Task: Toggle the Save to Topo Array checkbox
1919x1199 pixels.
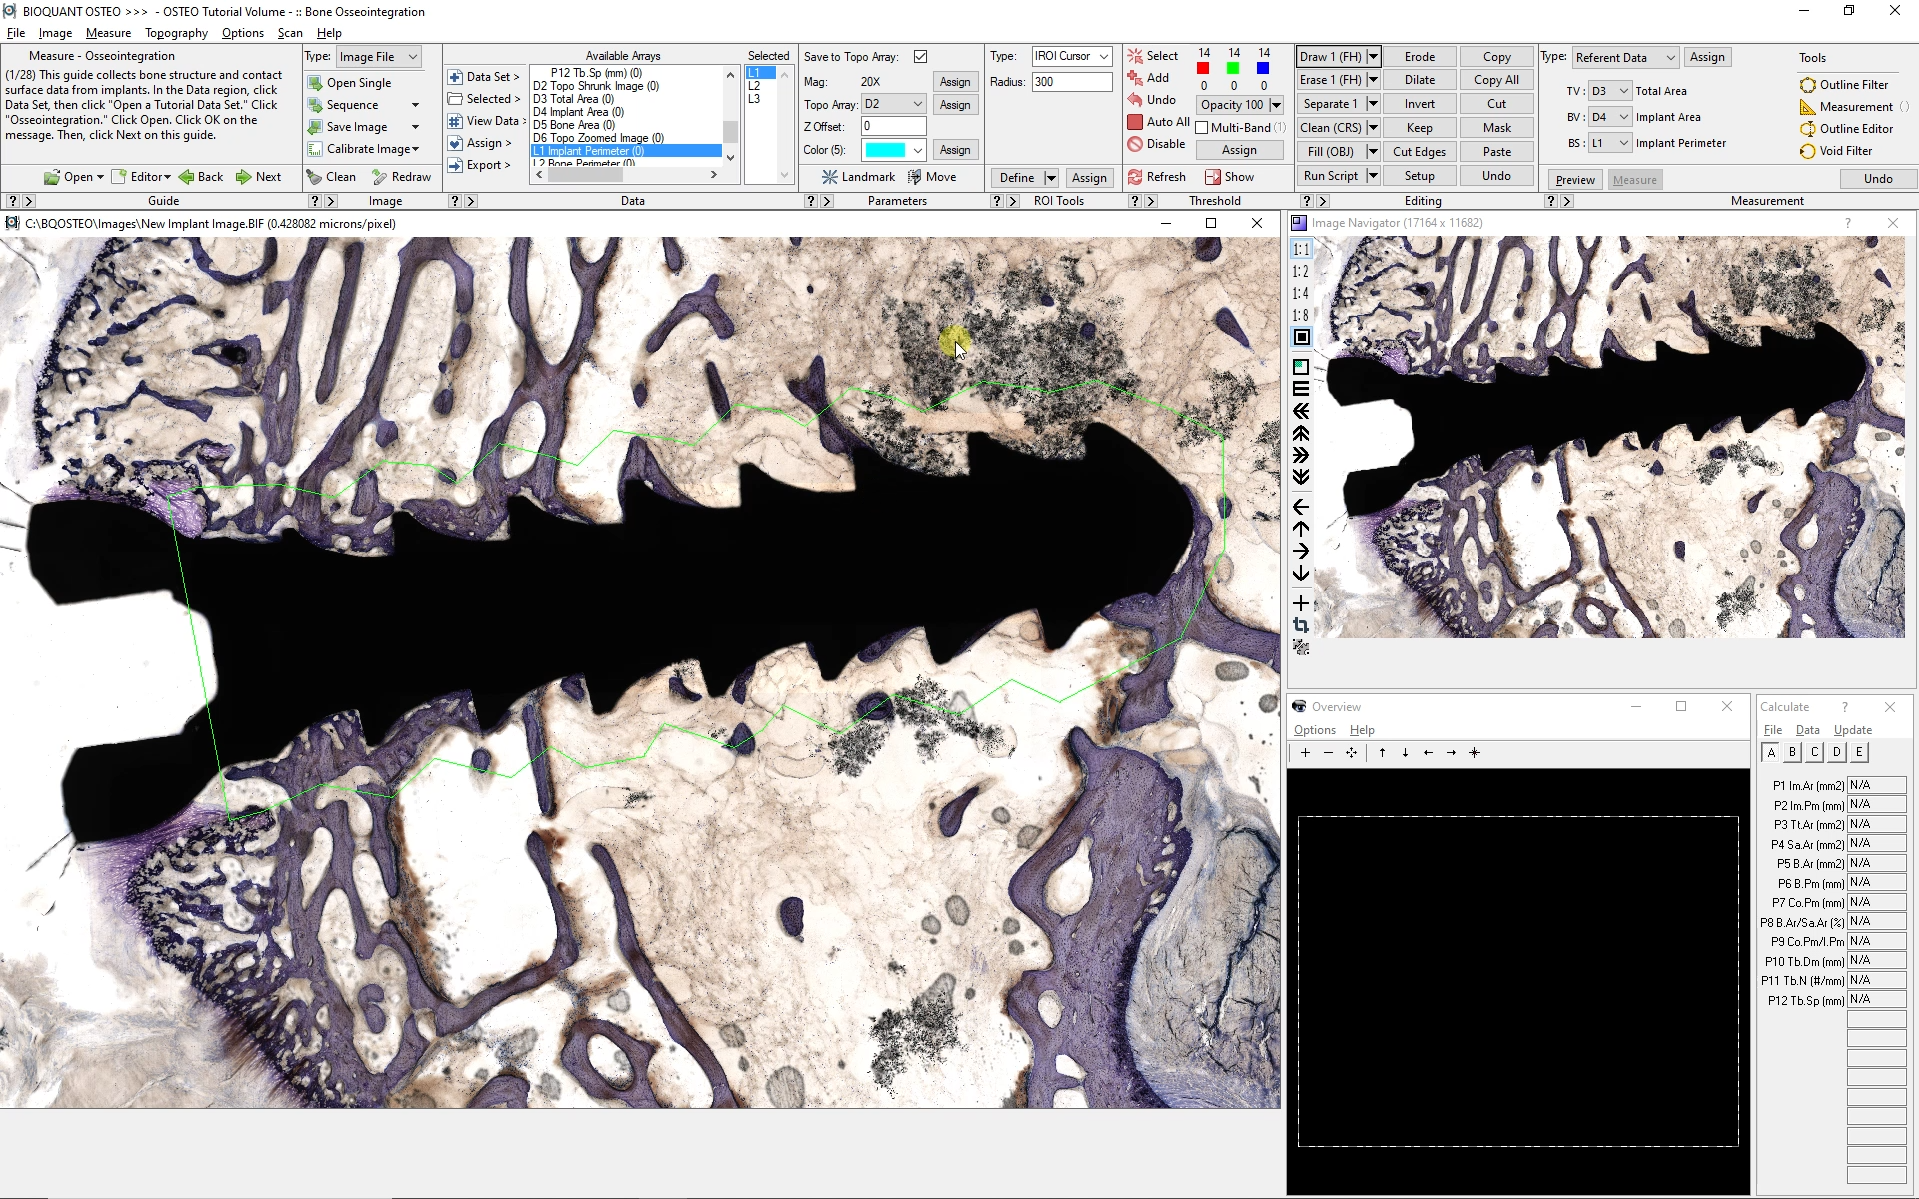Action: click(920, 57)
